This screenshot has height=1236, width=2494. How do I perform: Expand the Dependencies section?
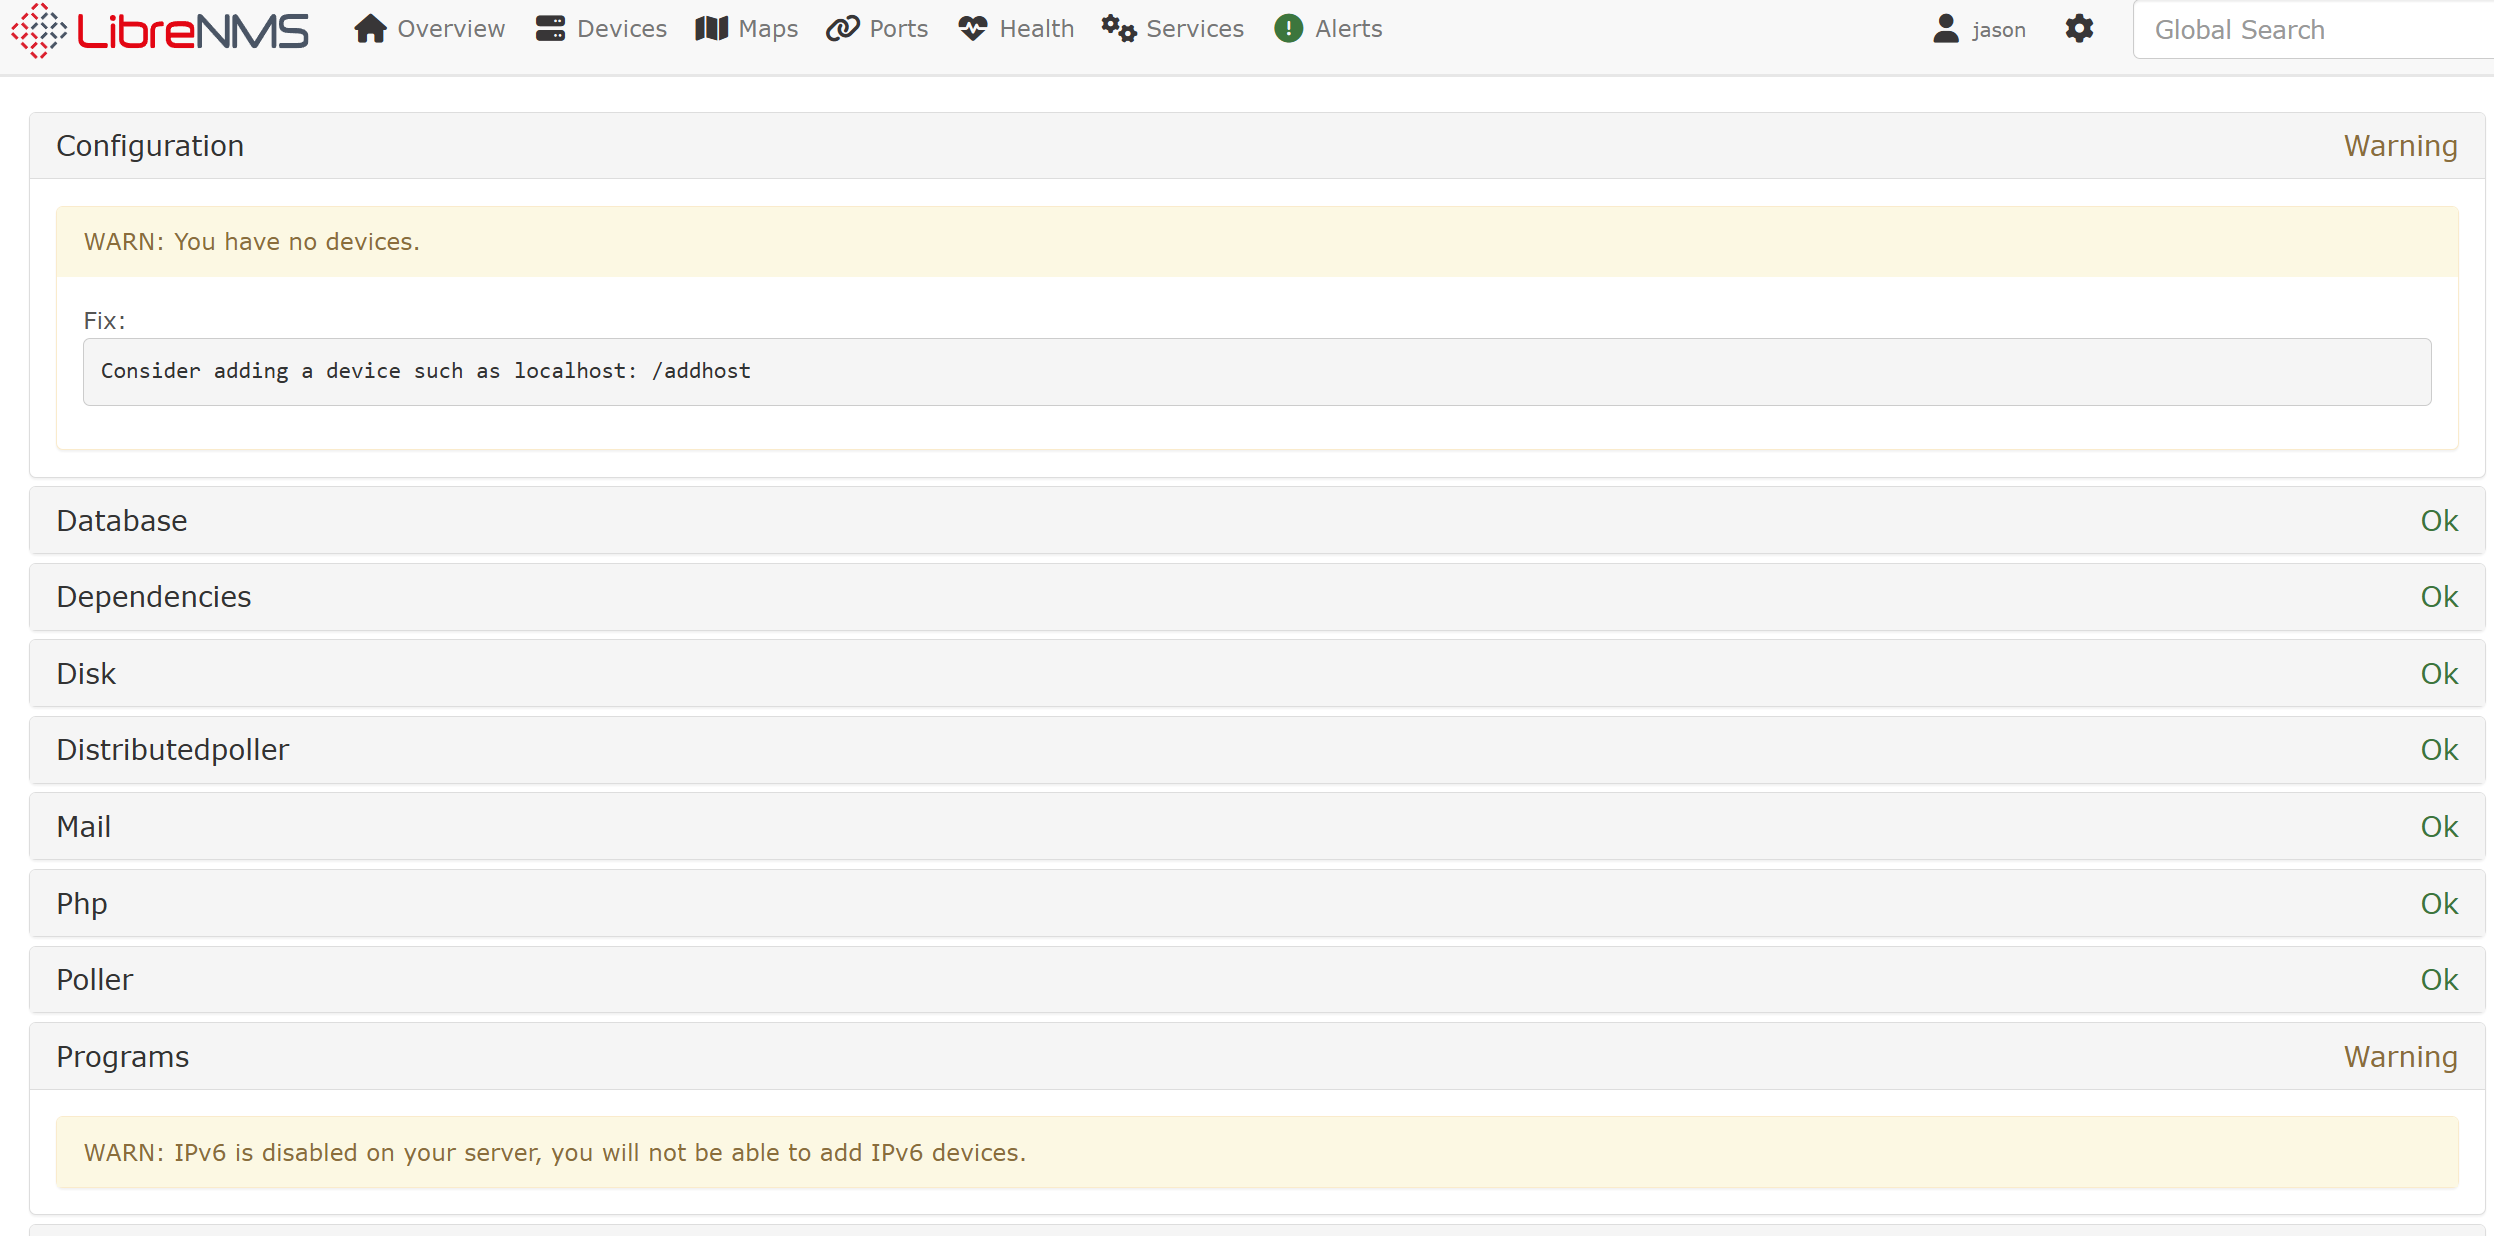click(154, 597)
